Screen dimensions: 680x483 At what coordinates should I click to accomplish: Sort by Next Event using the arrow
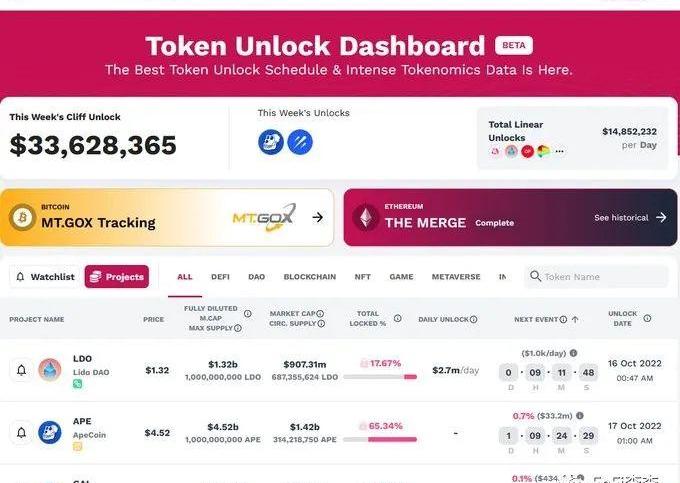click(575, 319)
